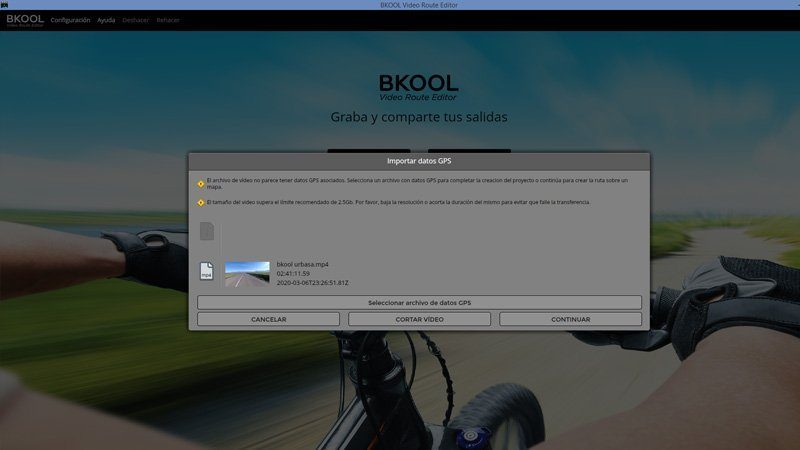
Task: Click the mp4 file icon
Action: 207,271
